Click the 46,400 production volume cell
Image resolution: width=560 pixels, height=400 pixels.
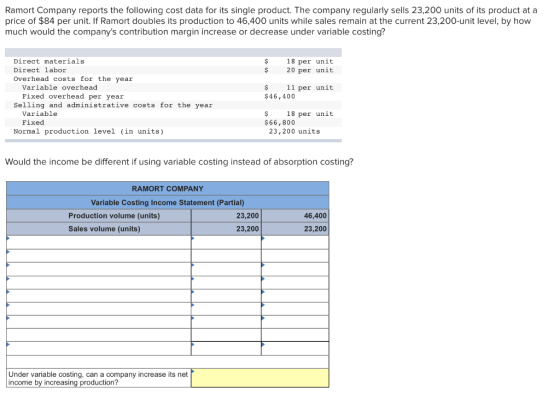click(x=295, y=216)
